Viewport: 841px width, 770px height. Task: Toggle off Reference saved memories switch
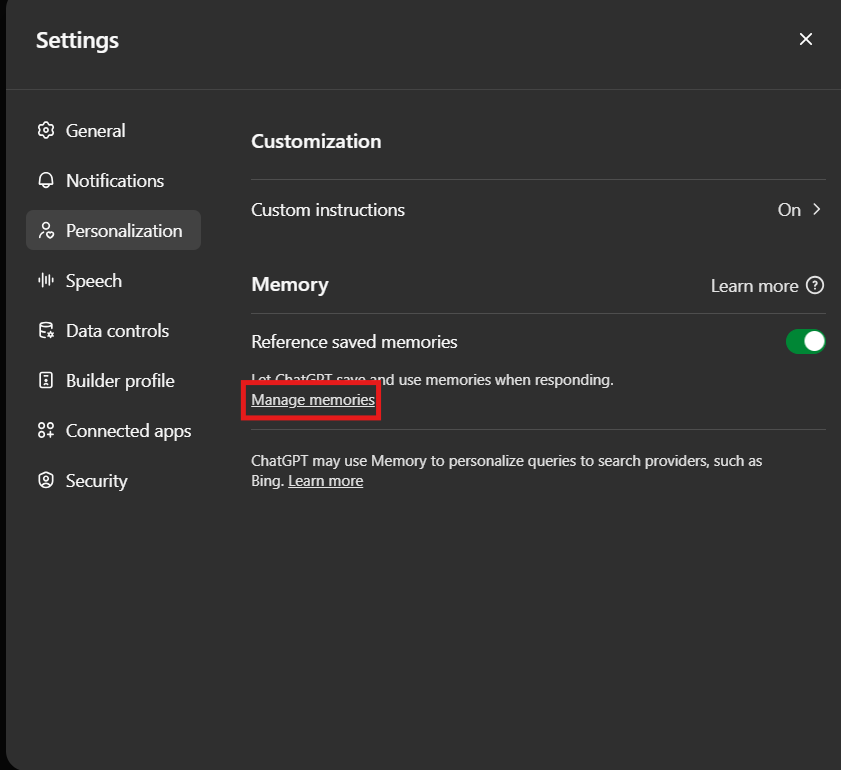tap(805, 342)
